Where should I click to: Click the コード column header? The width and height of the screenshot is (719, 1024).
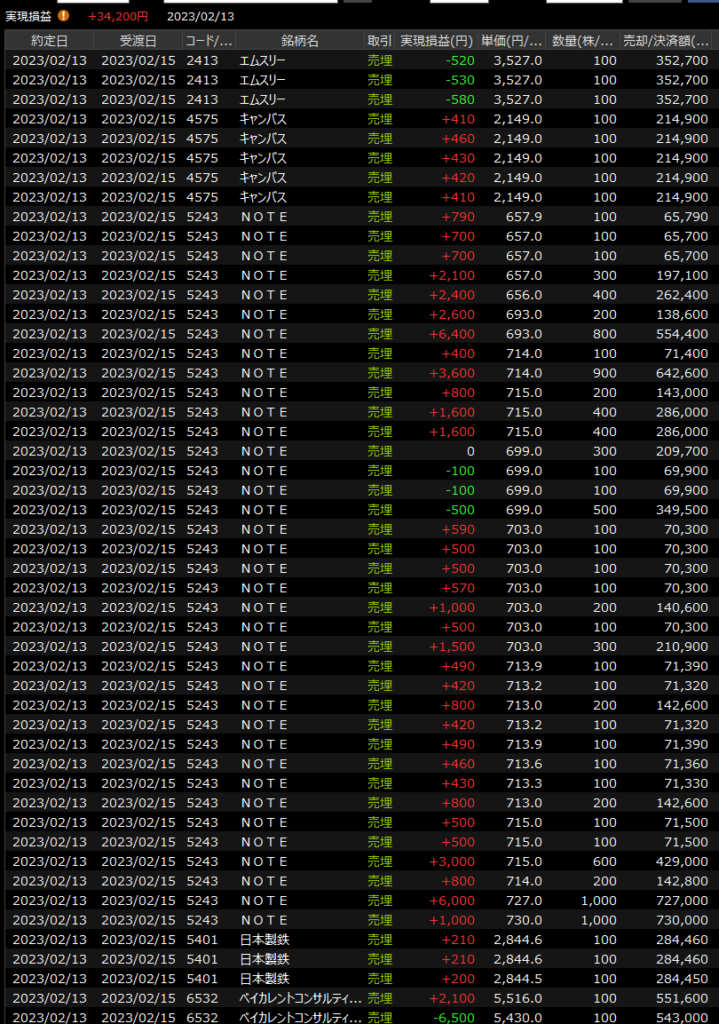click(x=208, y=40)
